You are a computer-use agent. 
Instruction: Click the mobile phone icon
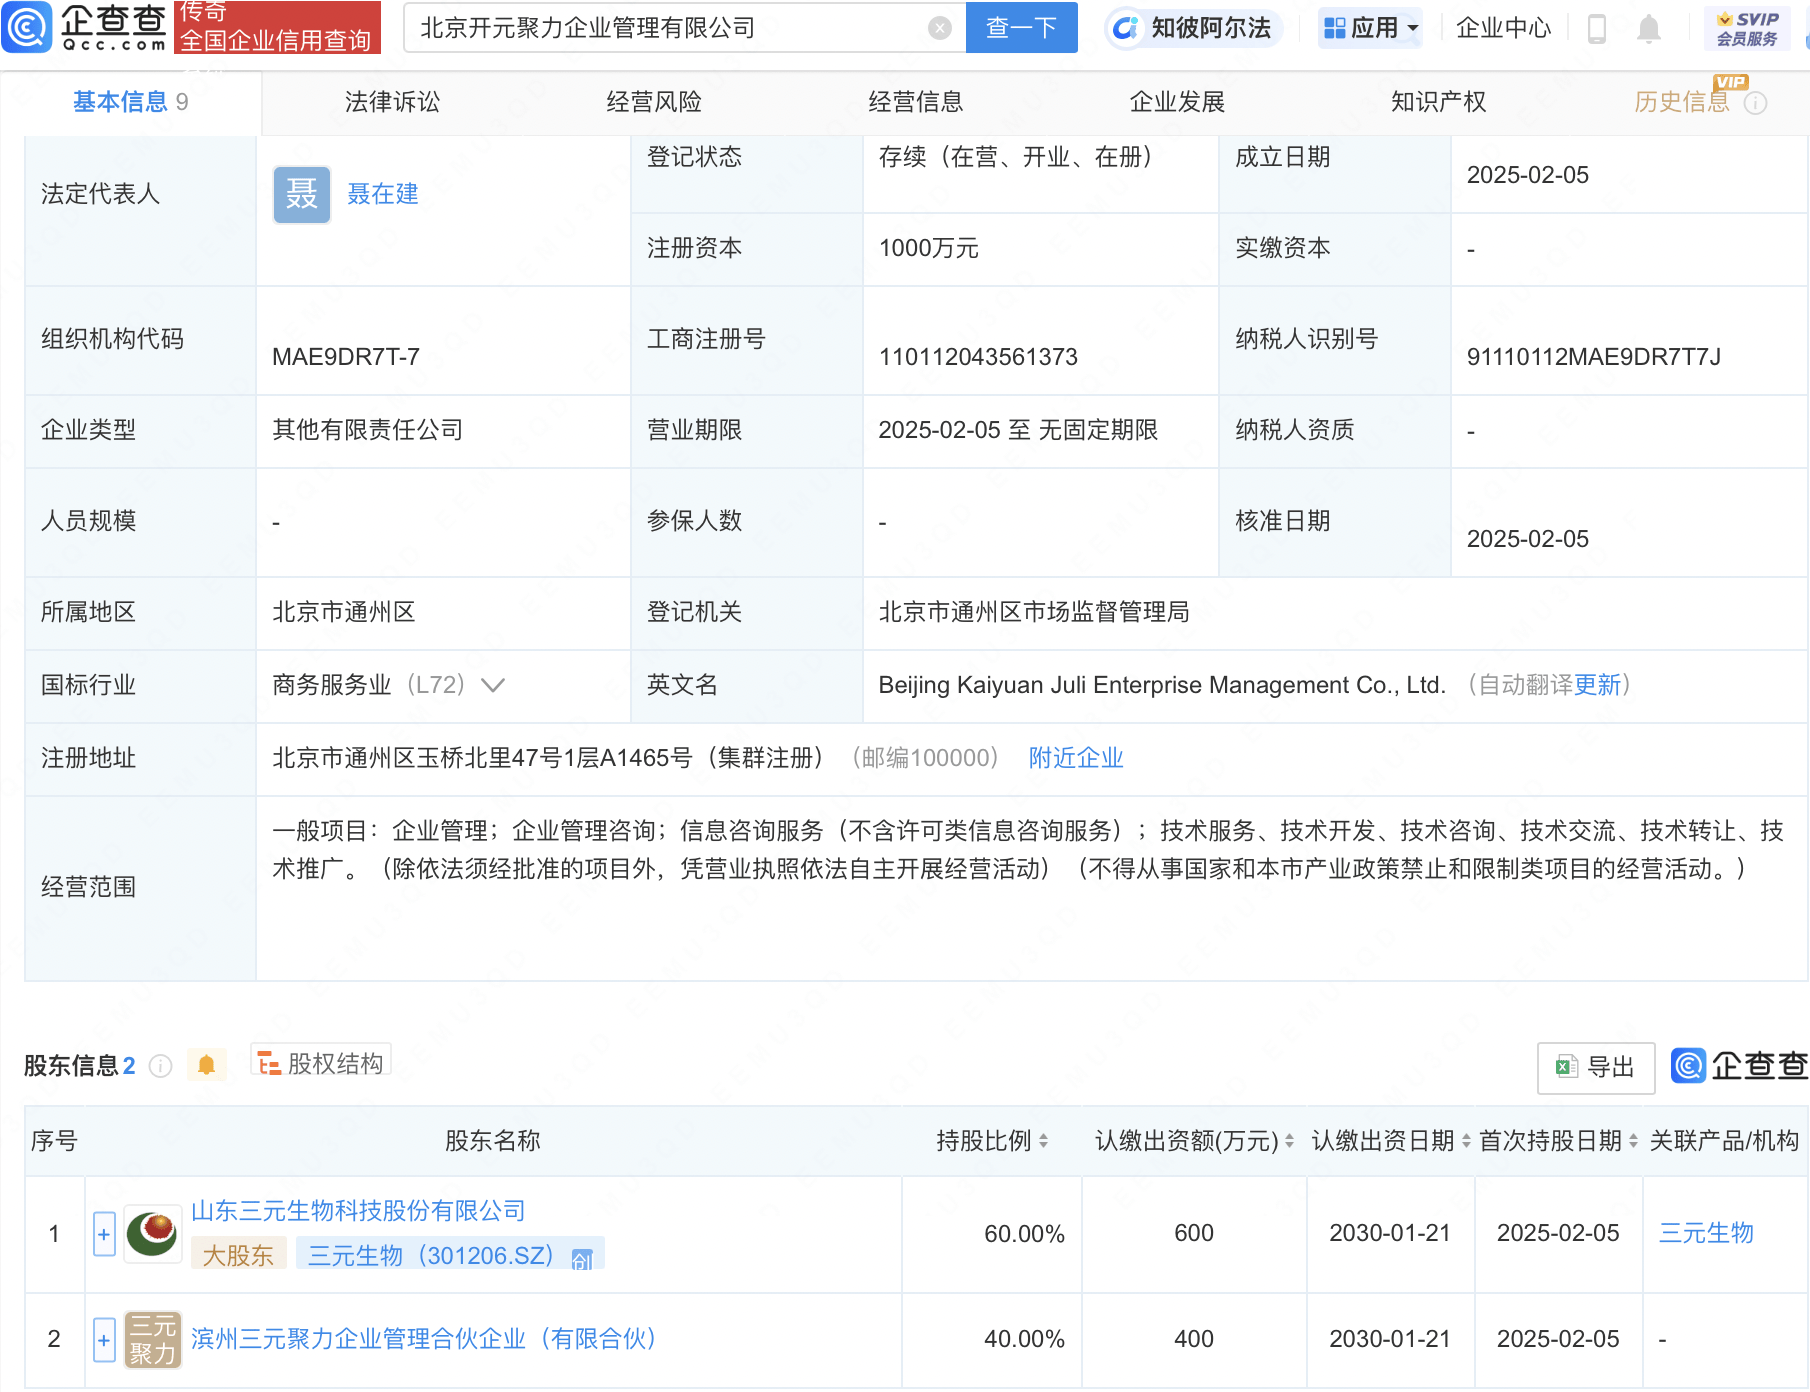[1595, 27]
